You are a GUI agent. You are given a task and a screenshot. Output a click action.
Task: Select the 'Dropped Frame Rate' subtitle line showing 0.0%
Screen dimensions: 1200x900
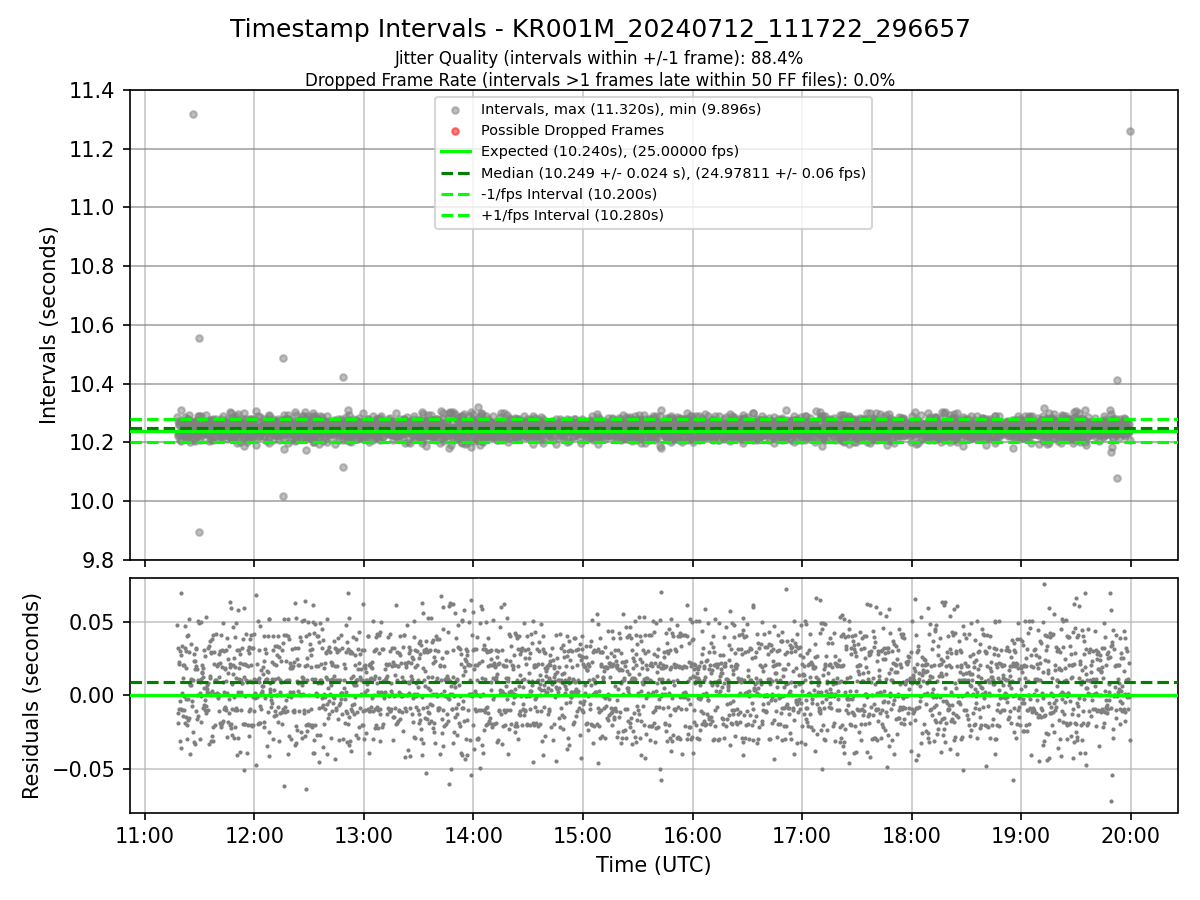click(x=600, y=80)
